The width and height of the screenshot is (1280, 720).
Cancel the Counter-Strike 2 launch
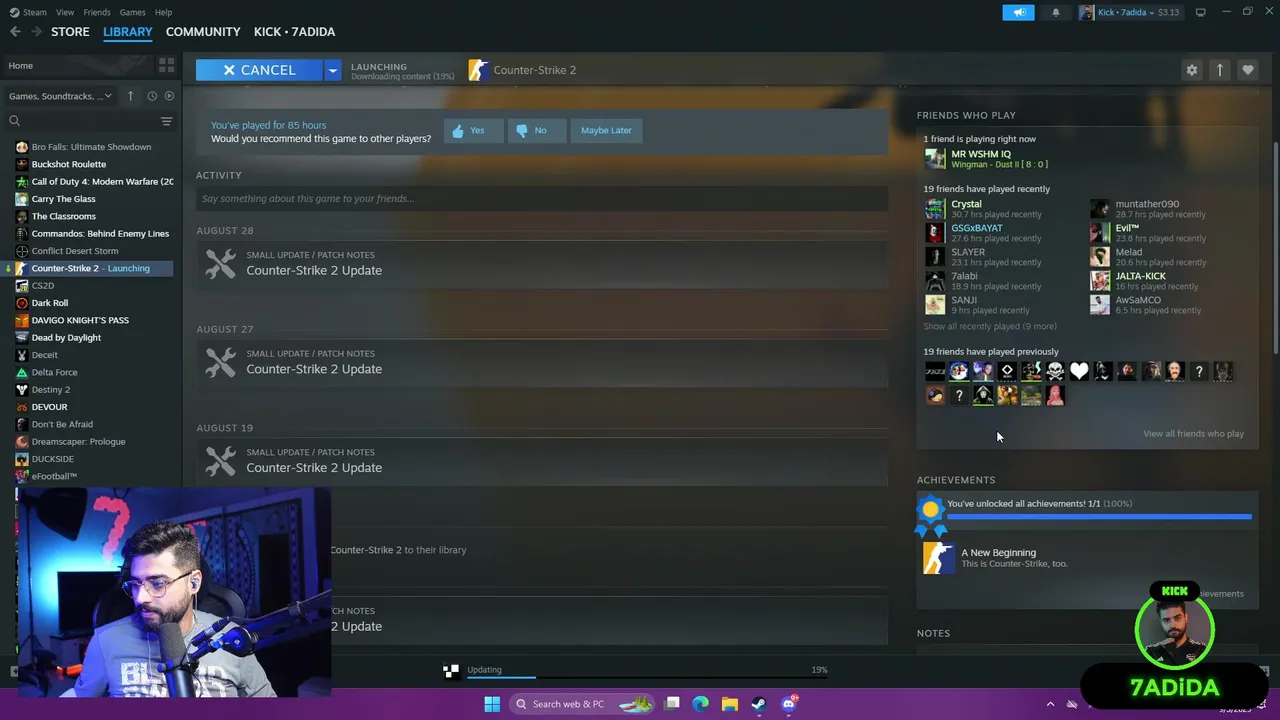point(259,70)
